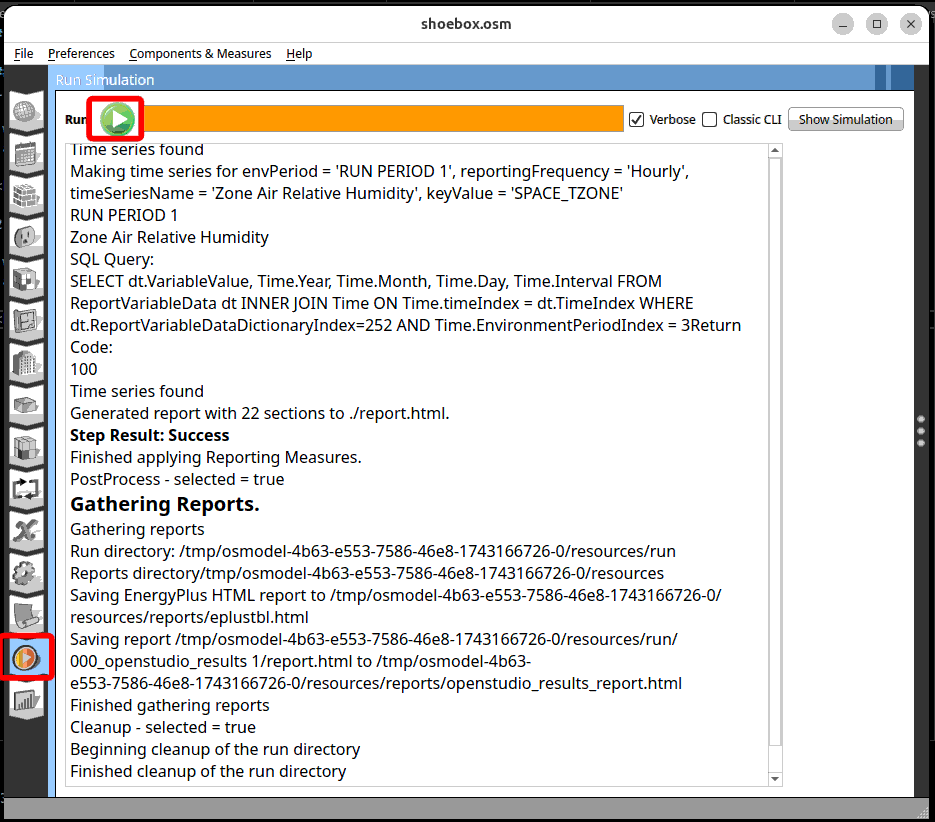Click the green Run play button
The height and width of the screenshot is (822, 935).
116,120
